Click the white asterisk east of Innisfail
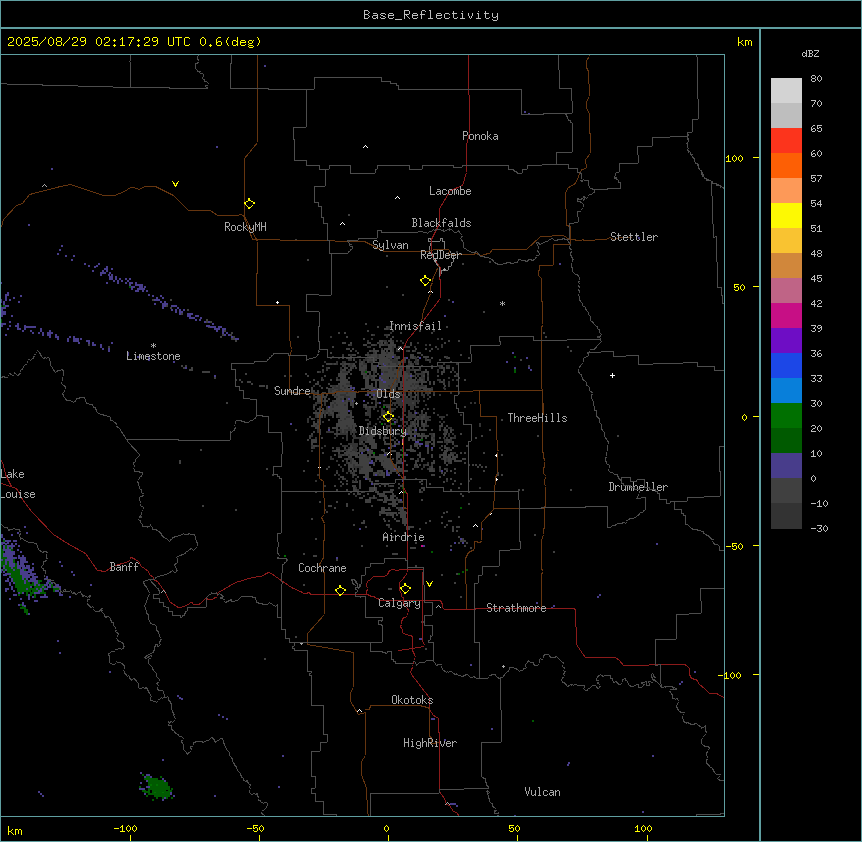Viewport: 862px width, 842px height. pos(502,303)
